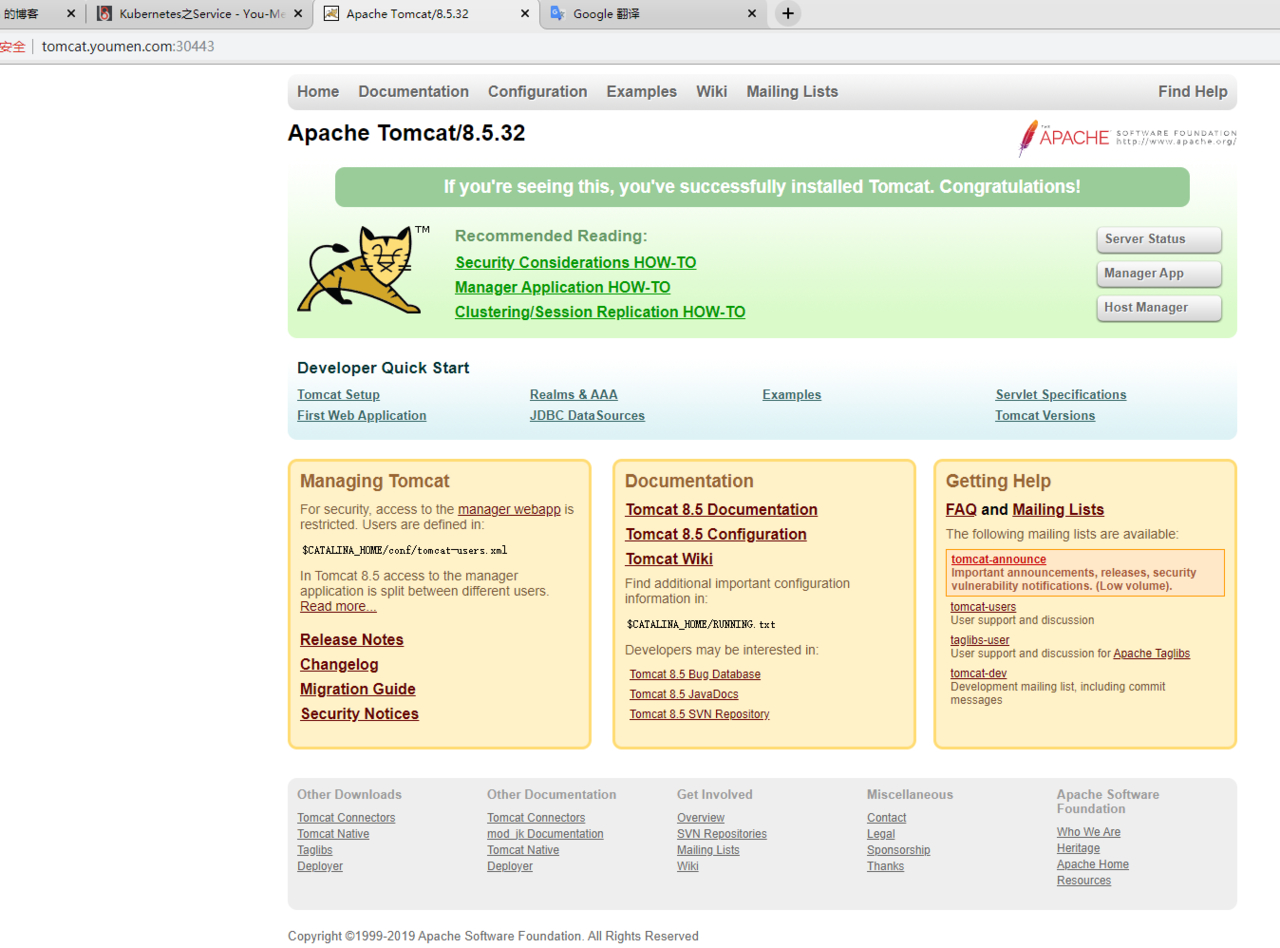This screenshot has height=948, width=1280.
Task: Open Deployer under Other Downloads
Action: click(x=320, y=866)
